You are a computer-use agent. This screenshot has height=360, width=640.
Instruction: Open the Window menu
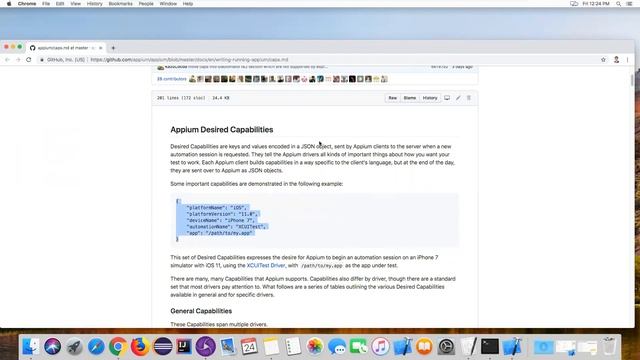point(168,4)
